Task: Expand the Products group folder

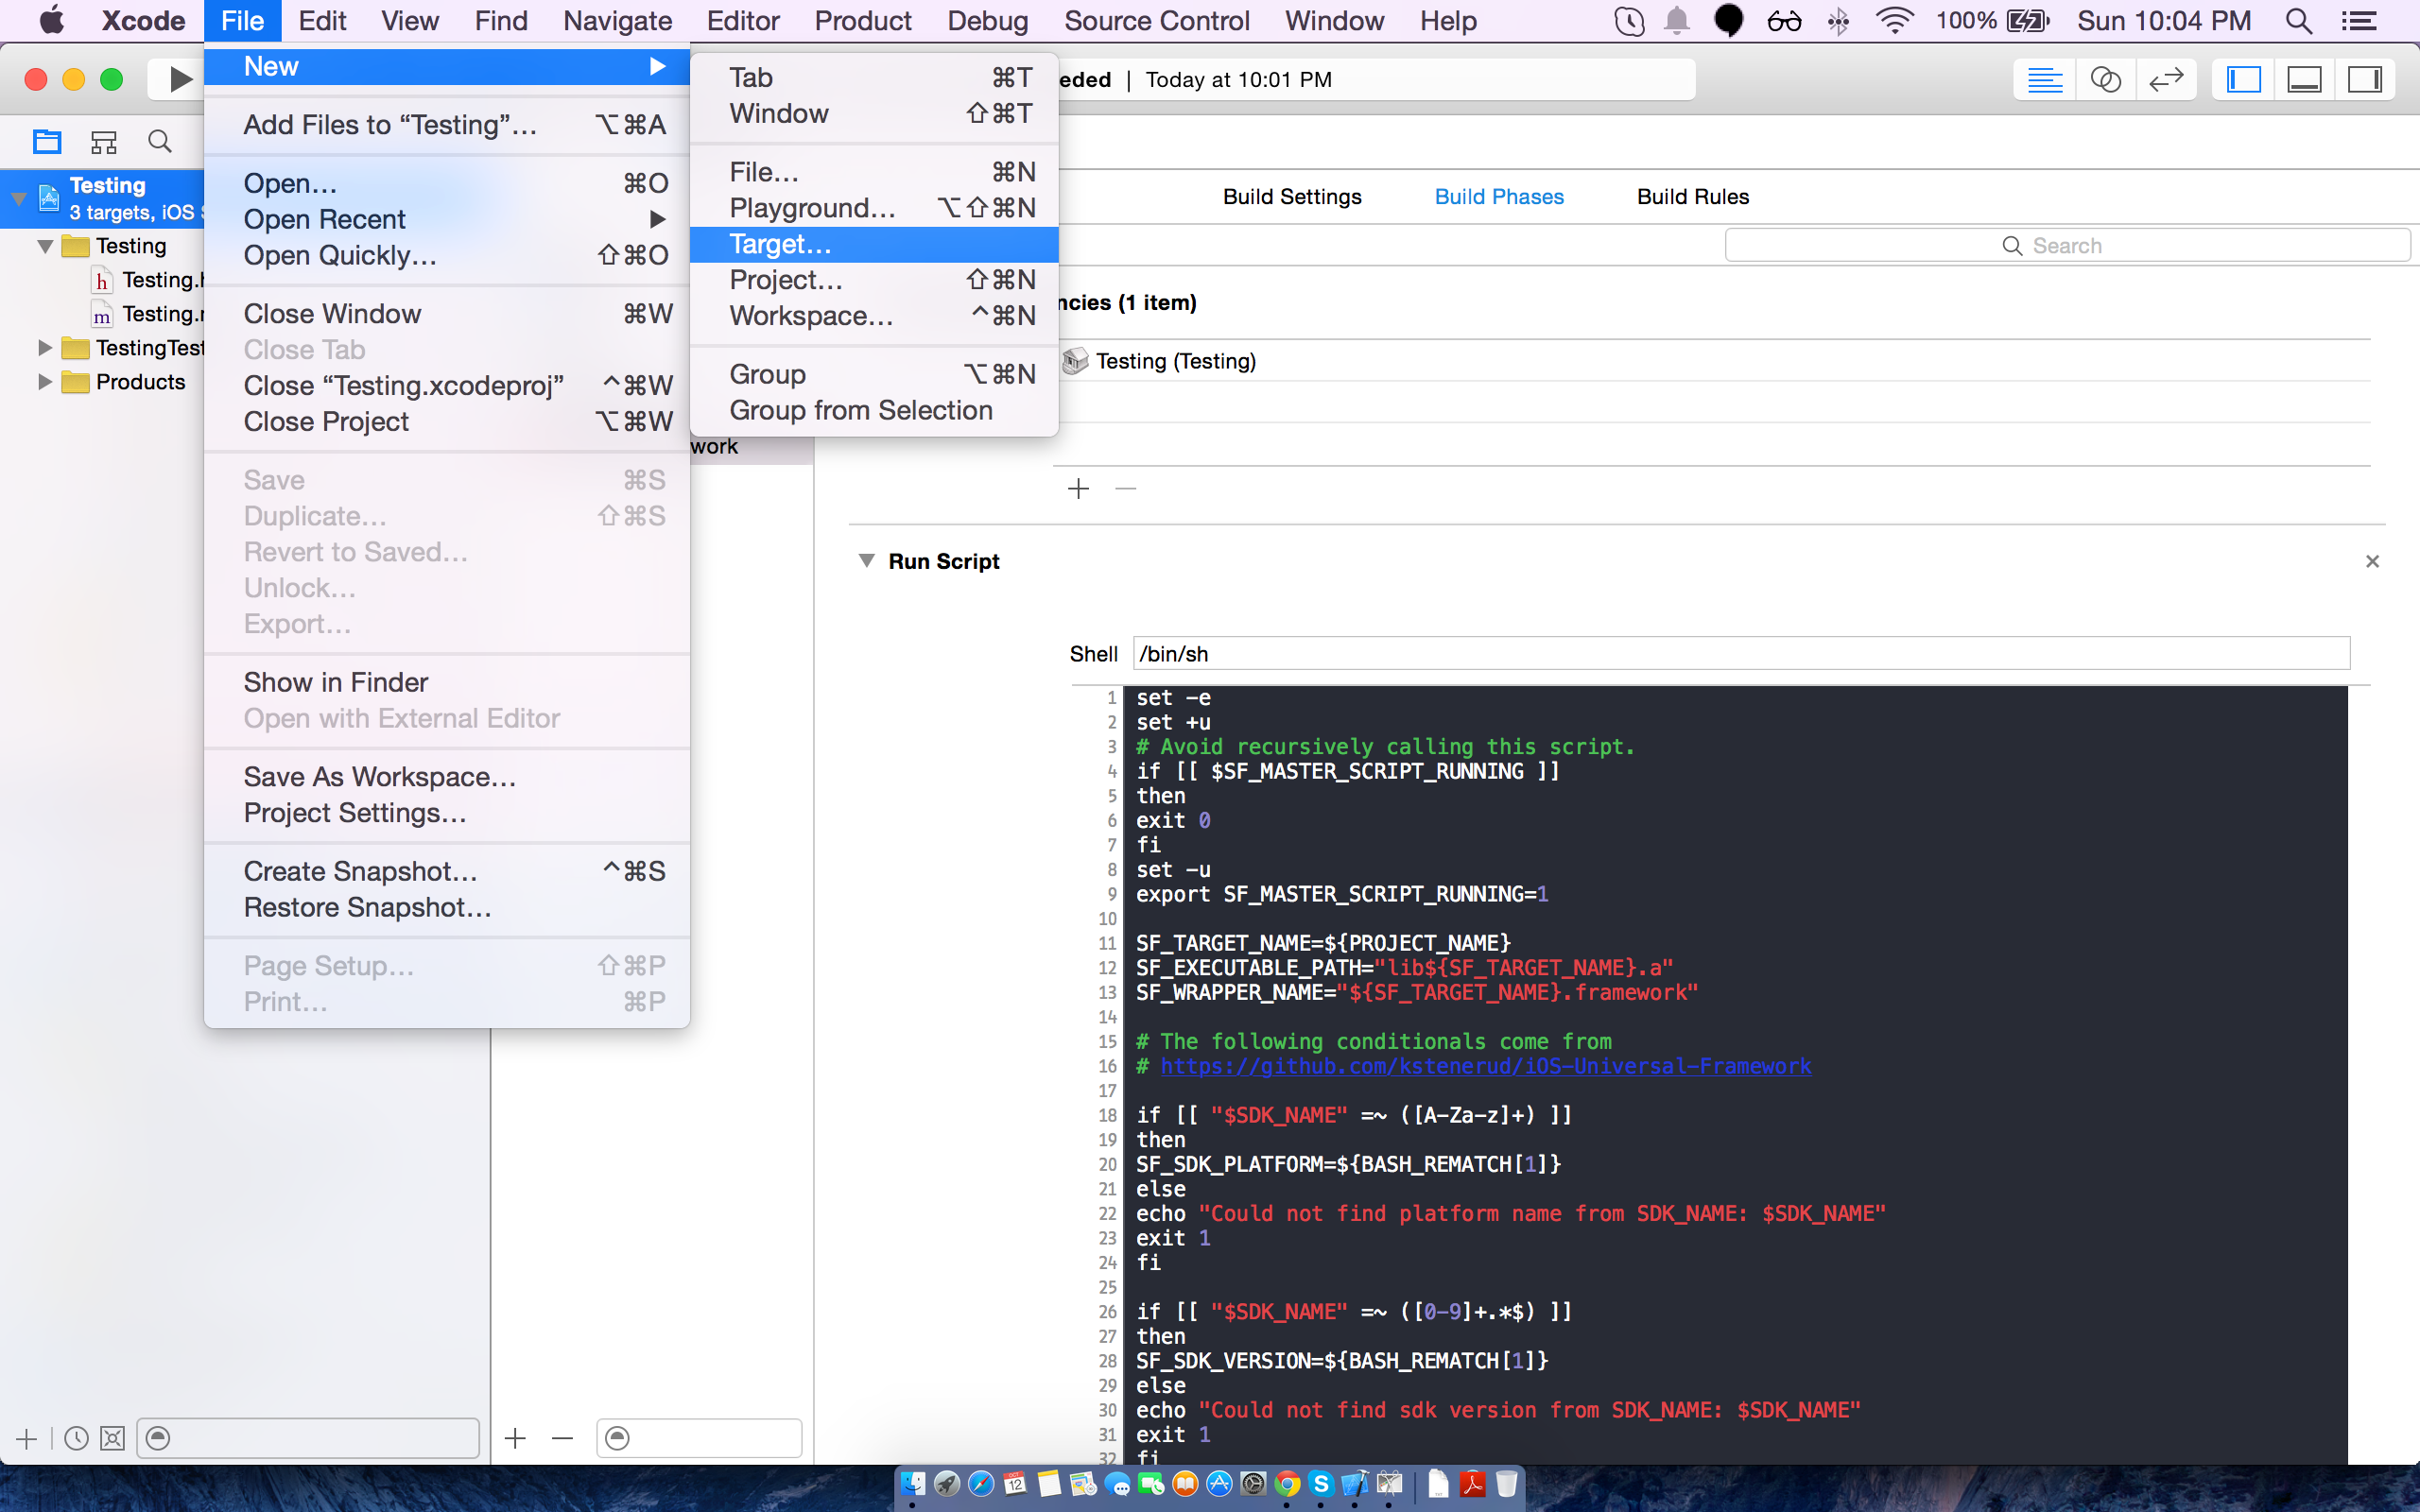Action: (x=45, y=382)
